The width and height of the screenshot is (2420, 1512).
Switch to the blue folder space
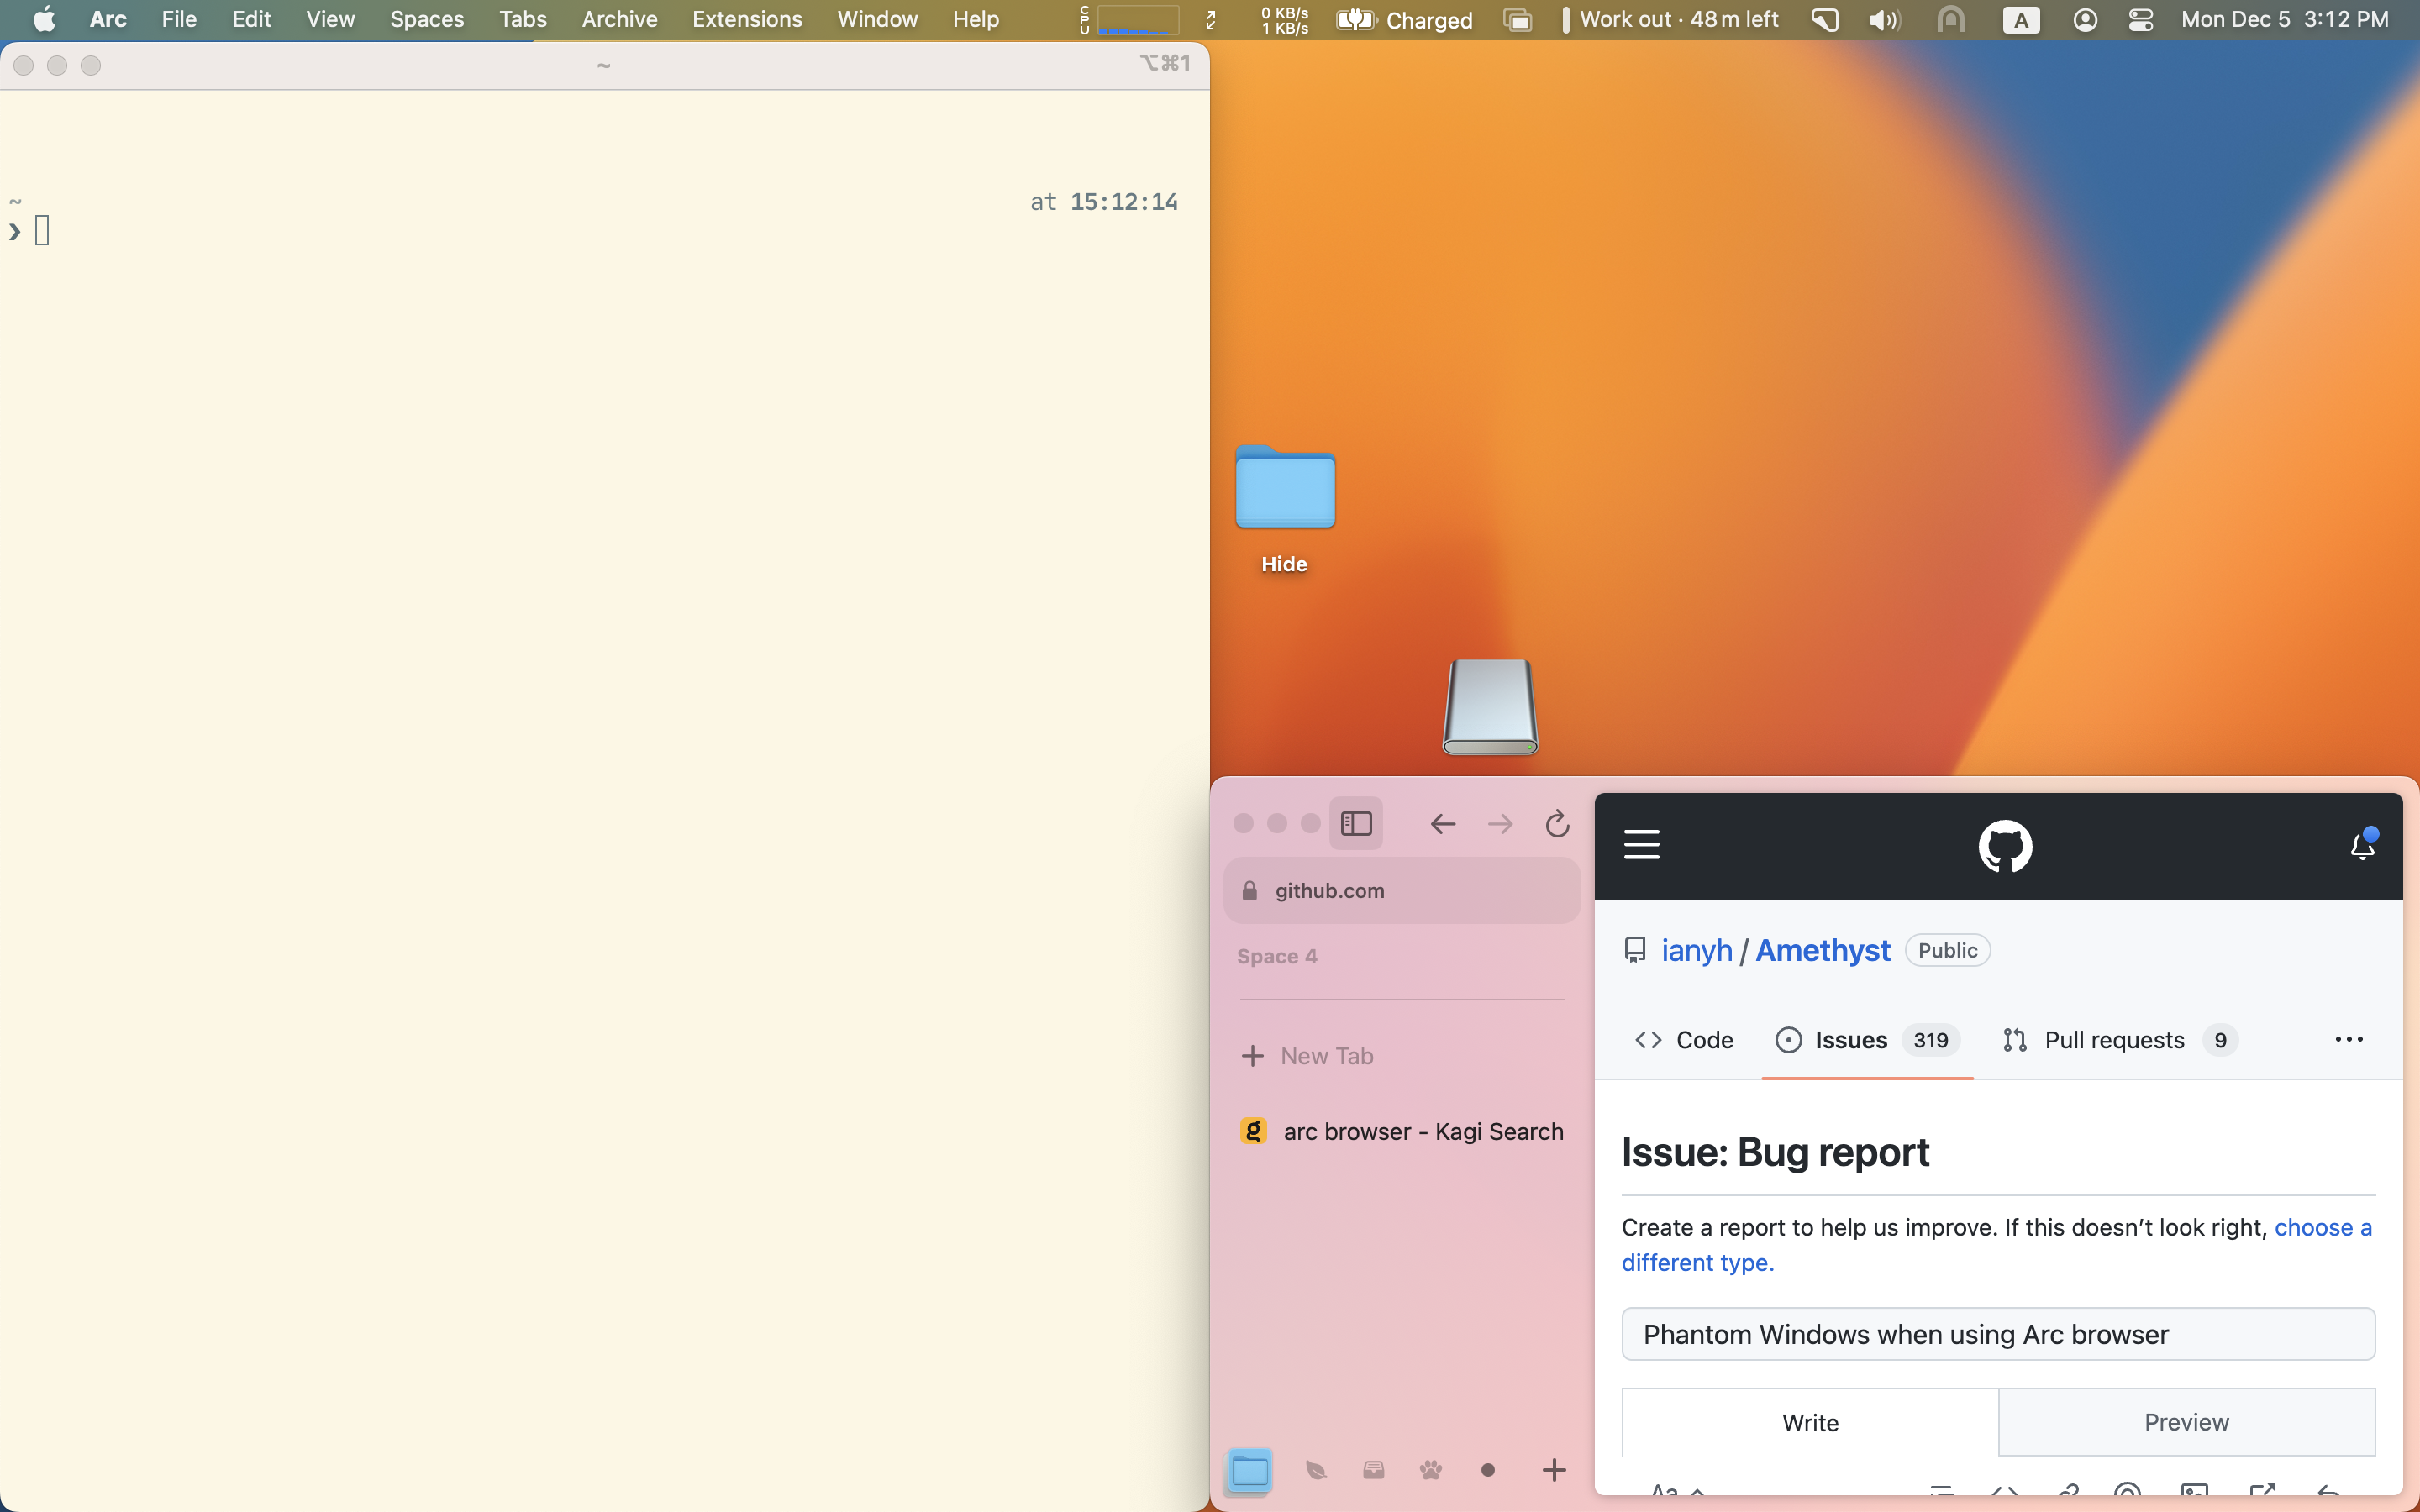[x=1249, y=1470]
